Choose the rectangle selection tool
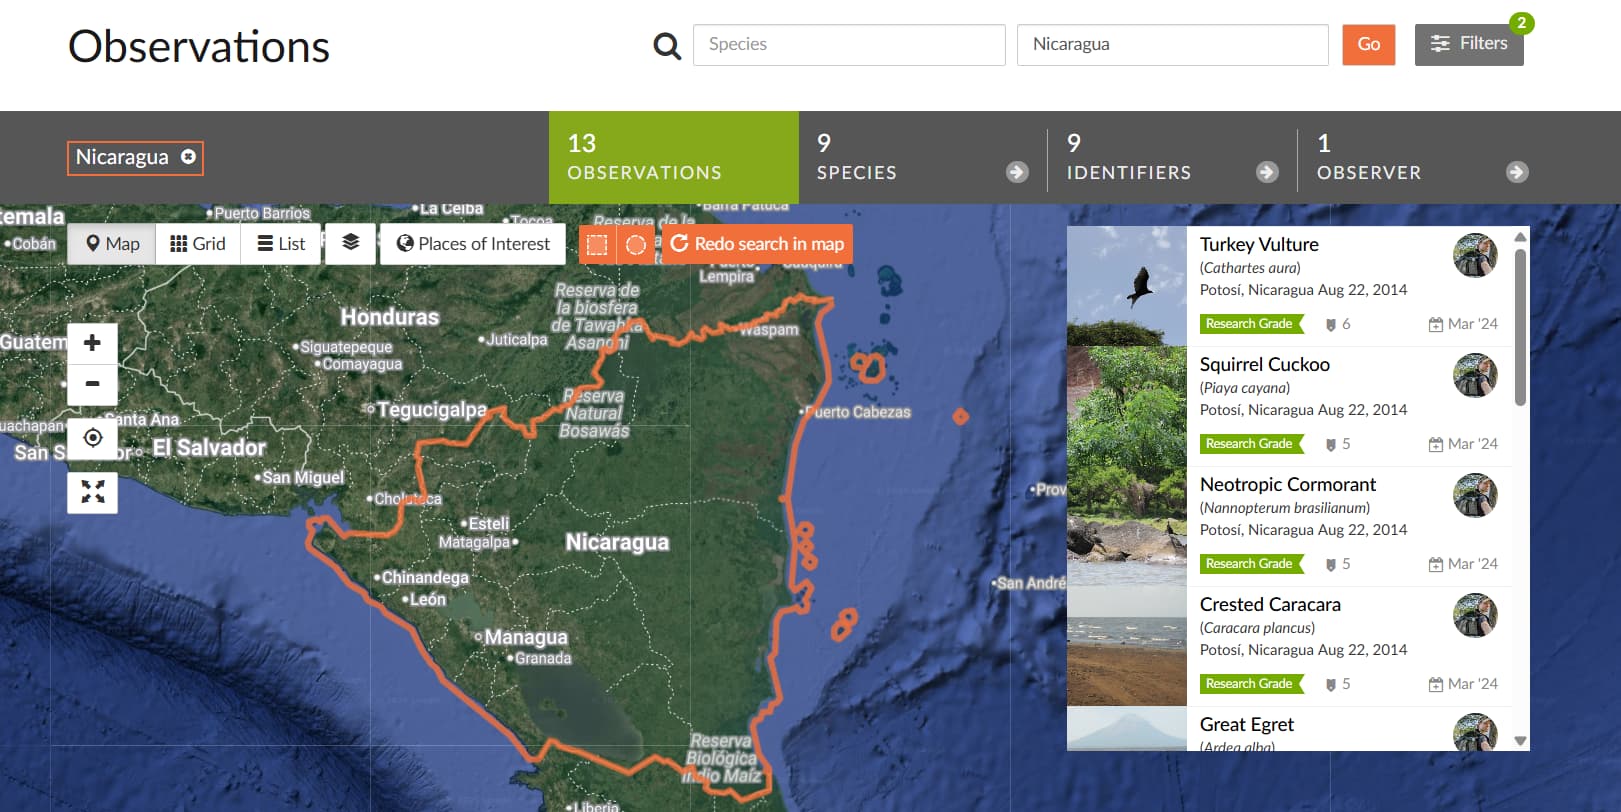Screen dimensions: 1621x812 (597, 245)
